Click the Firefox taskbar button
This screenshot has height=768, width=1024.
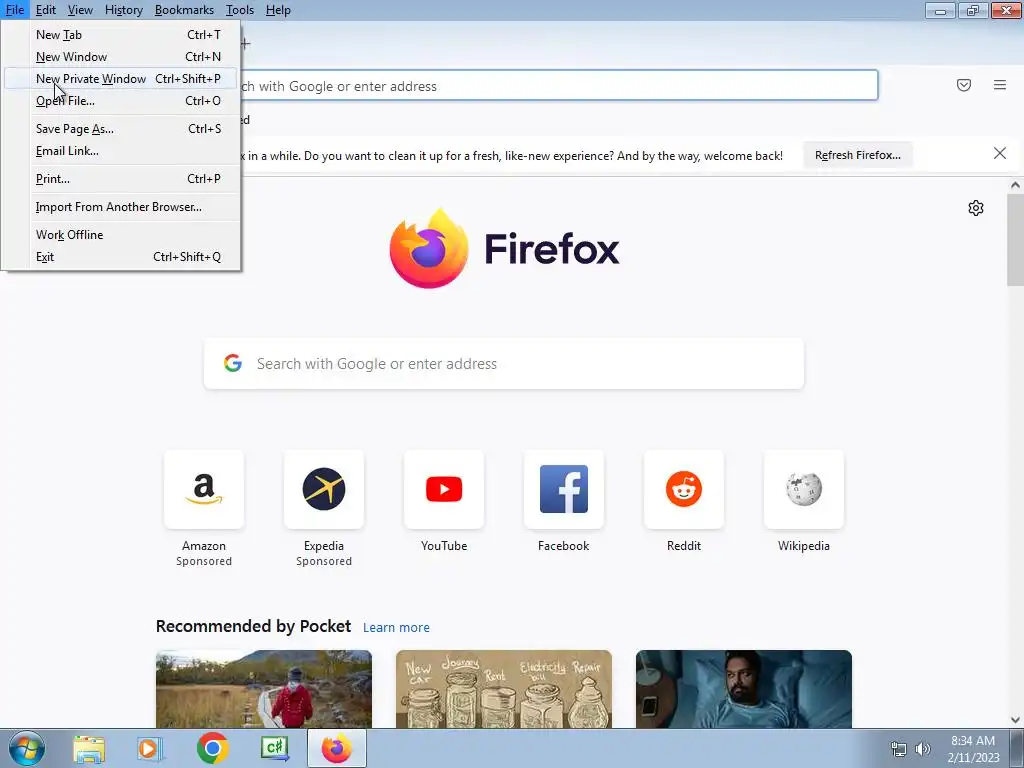pos(337,748)
